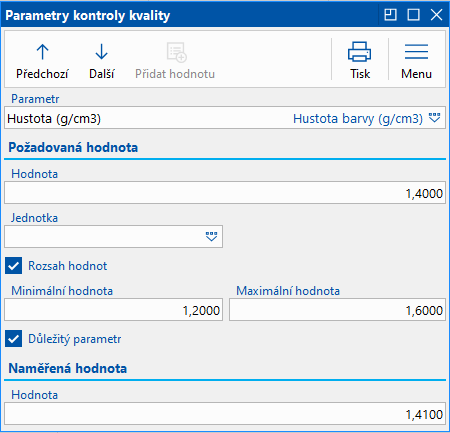
Task: Click the Minimální hodnota label
Action: 62,291
